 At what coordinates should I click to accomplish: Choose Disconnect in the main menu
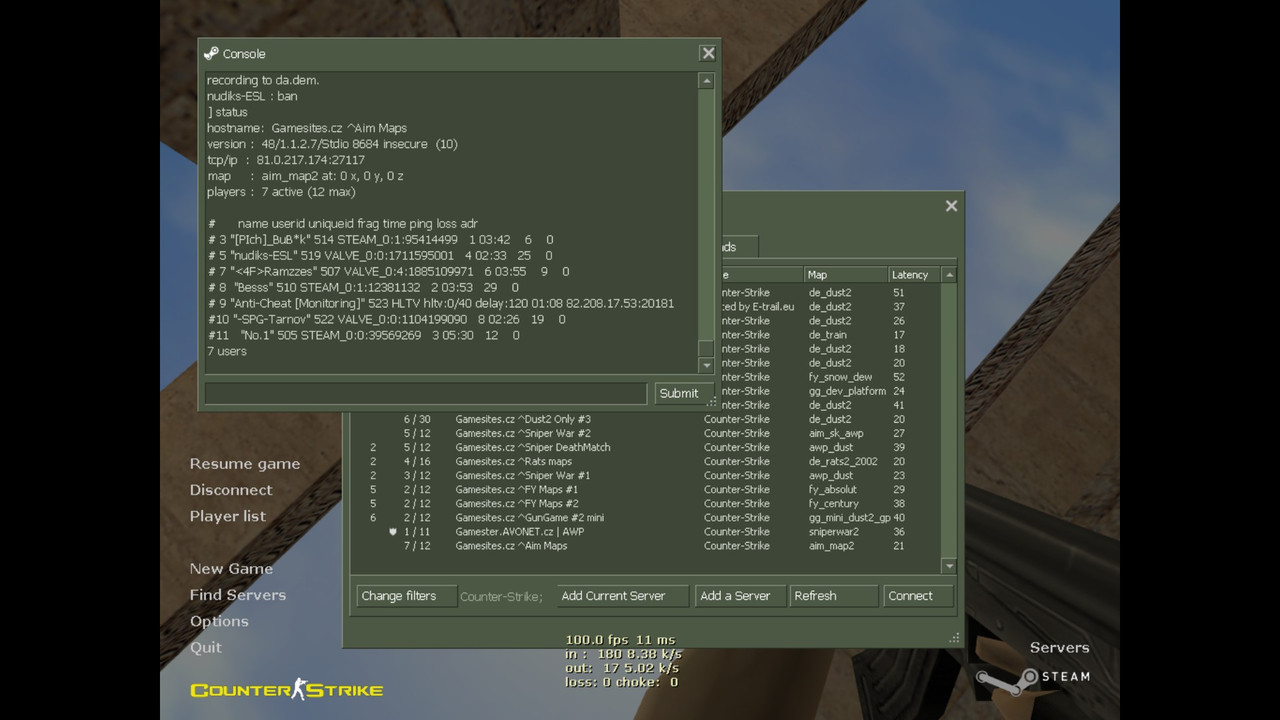click(231, 490)
